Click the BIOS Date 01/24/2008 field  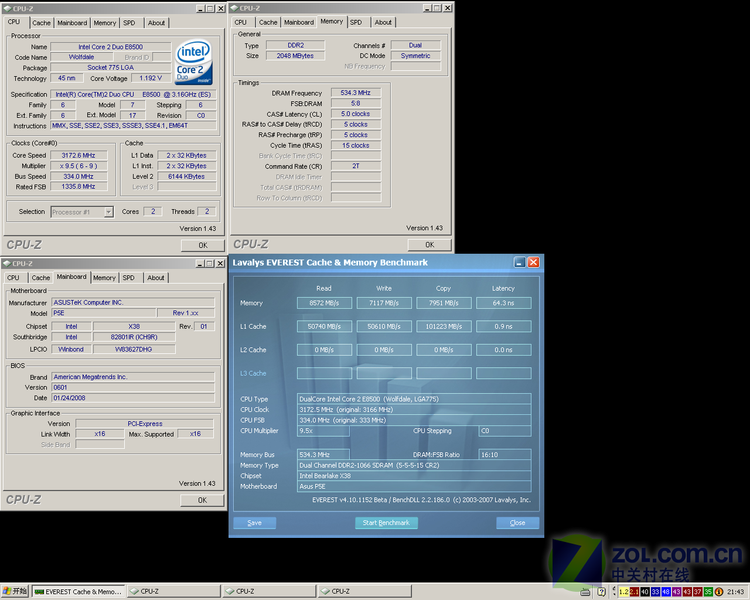point(133,398)
